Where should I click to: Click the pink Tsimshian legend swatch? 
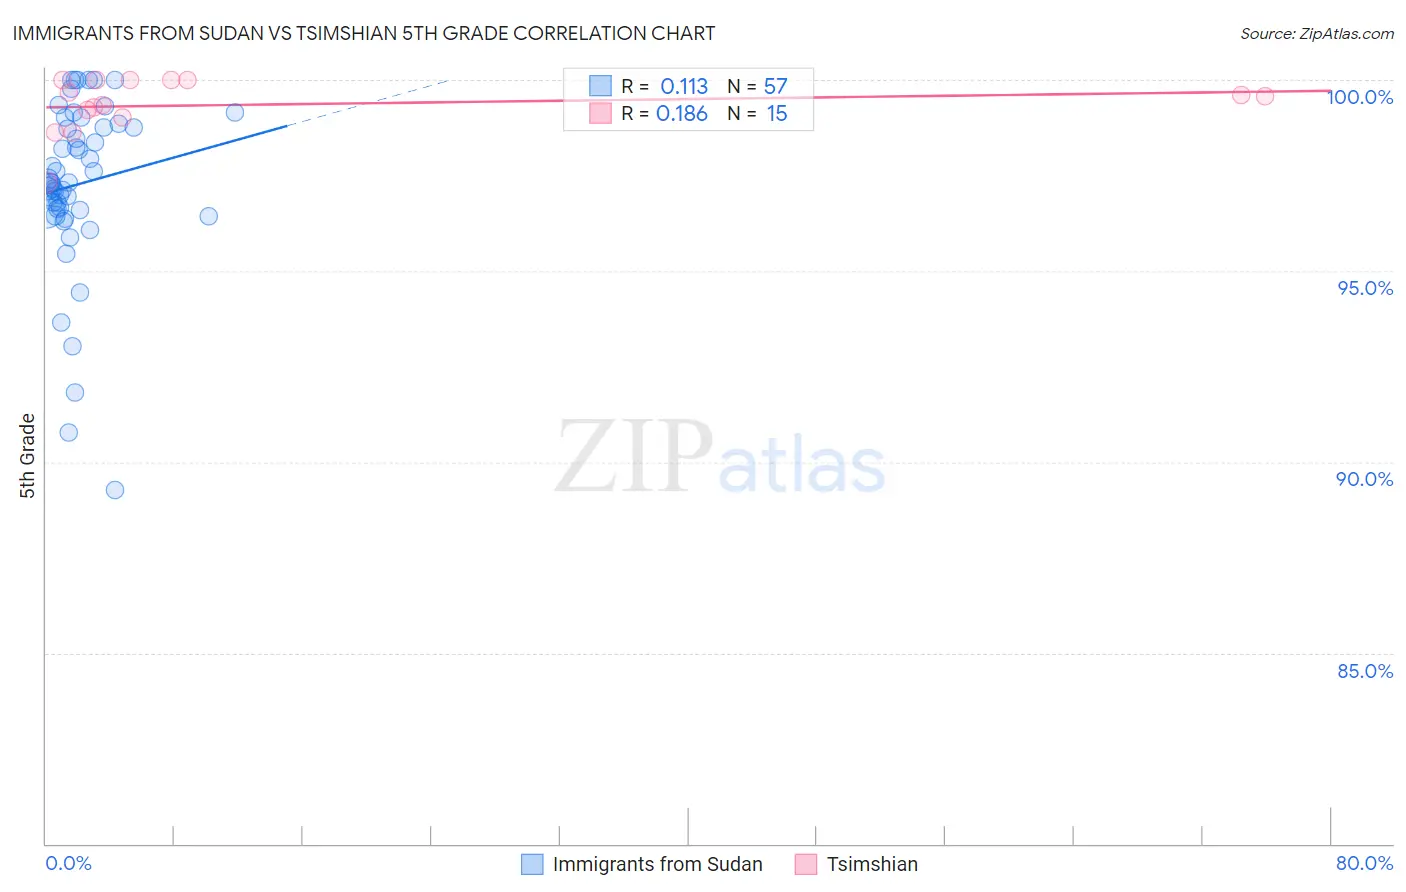click(806, 864)
